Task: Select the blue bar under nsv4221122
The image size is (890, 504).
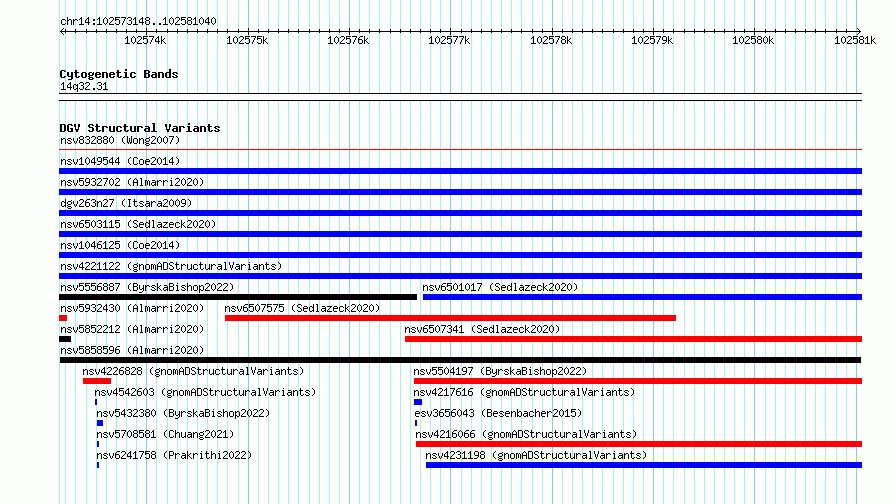Action: pos(460,276)
